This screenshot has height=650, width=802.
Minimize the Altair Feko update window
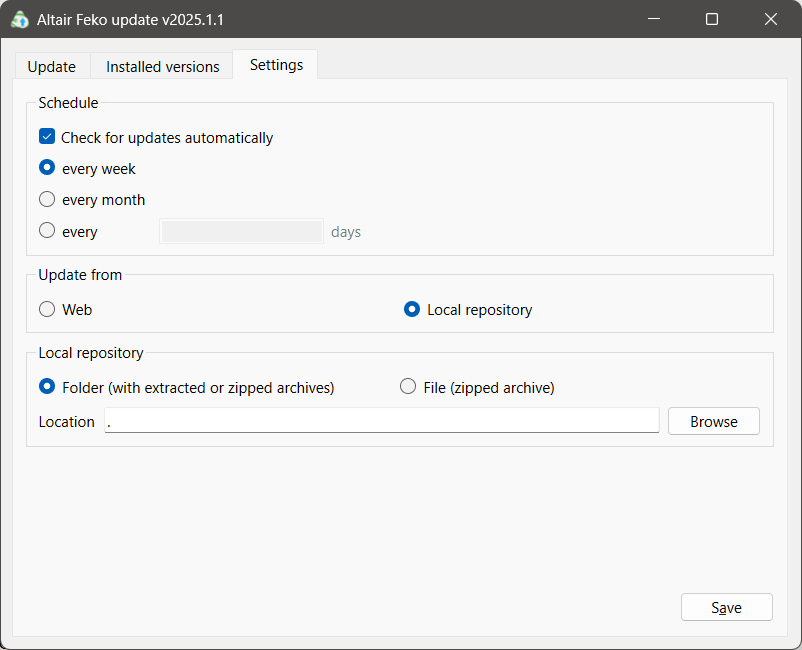point(654,19)
